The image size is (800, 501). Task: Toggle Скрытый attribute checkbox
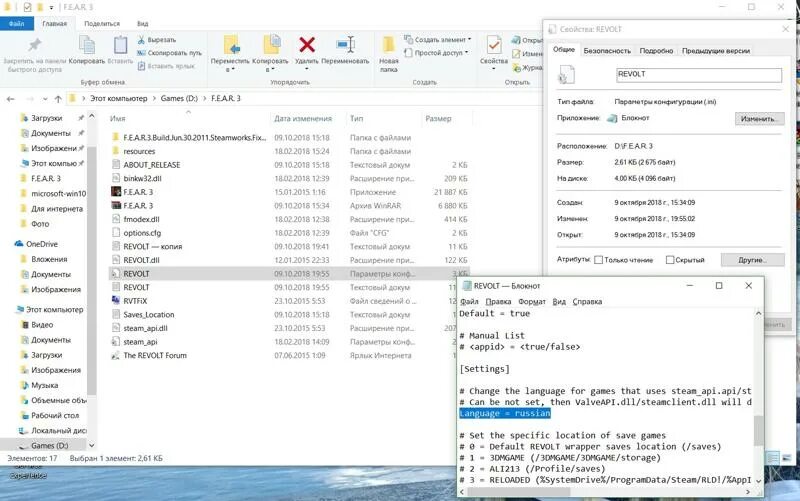[x=670, y=260]
